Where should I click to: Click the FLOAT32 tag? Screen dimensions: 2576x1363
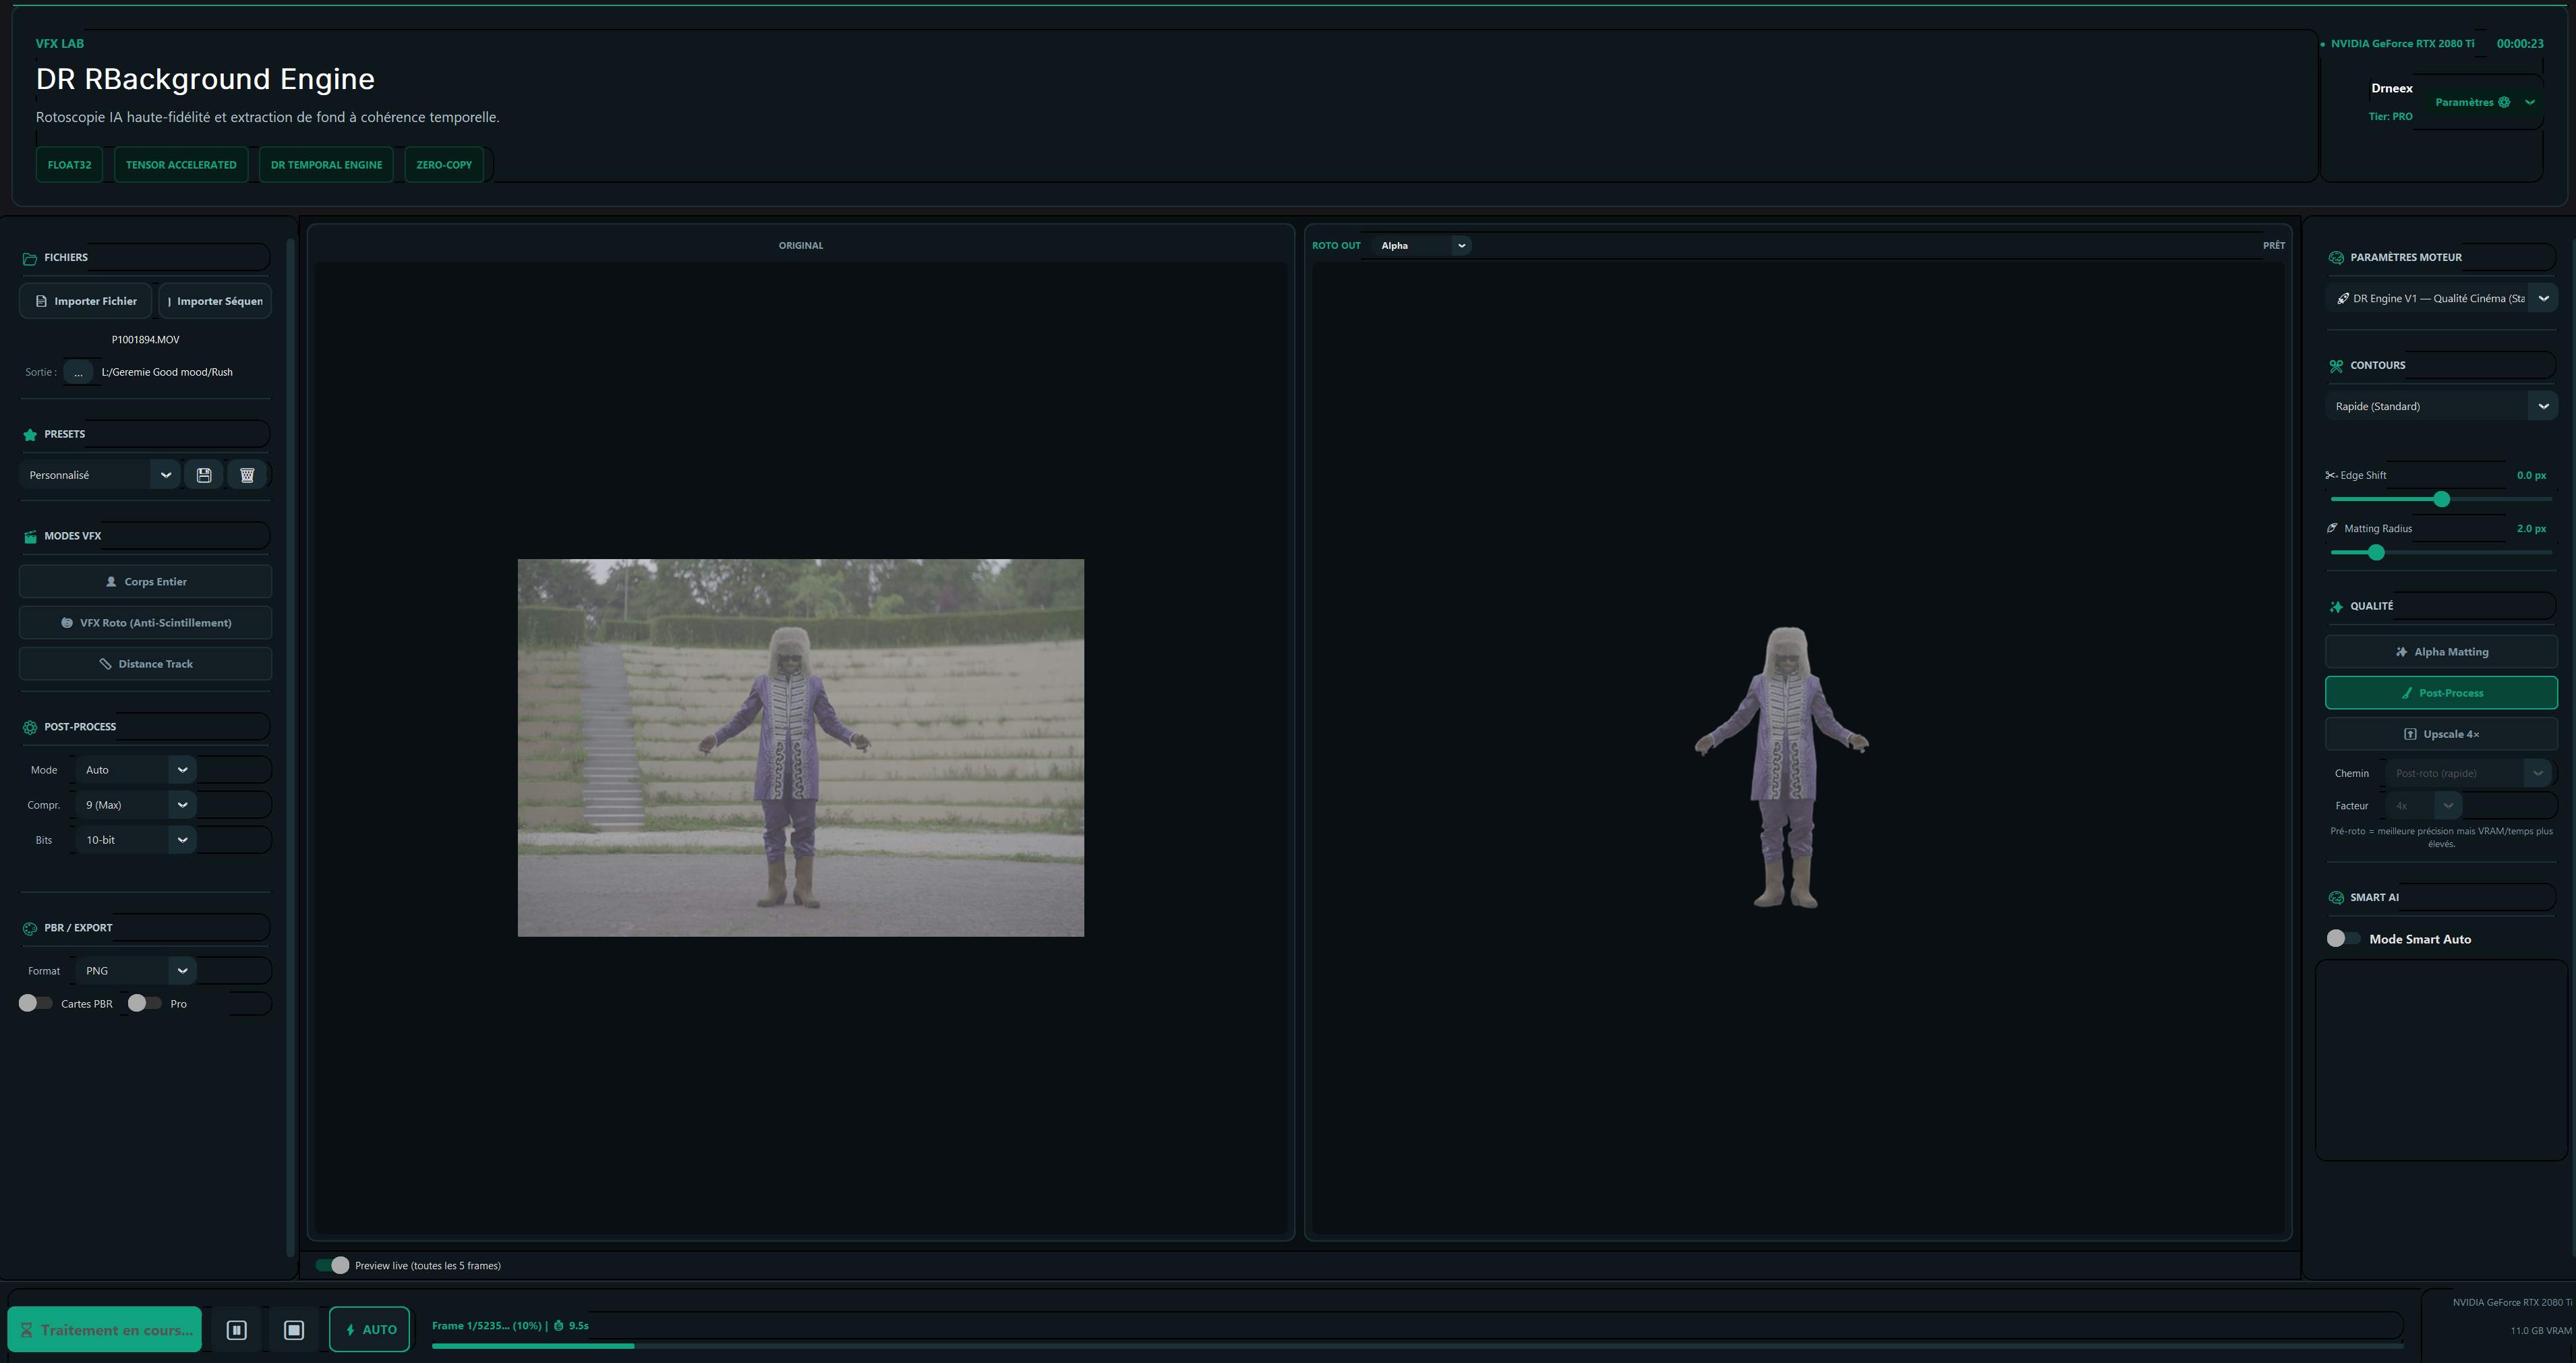[x=69, y=165]
